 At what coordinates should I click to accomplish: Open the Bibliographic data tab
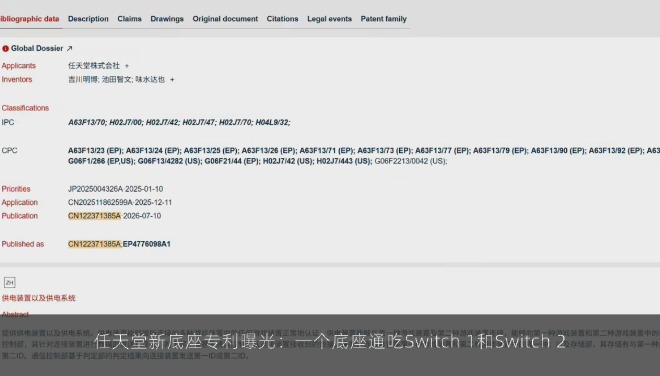pyautogui.click(x=29, y=19)
